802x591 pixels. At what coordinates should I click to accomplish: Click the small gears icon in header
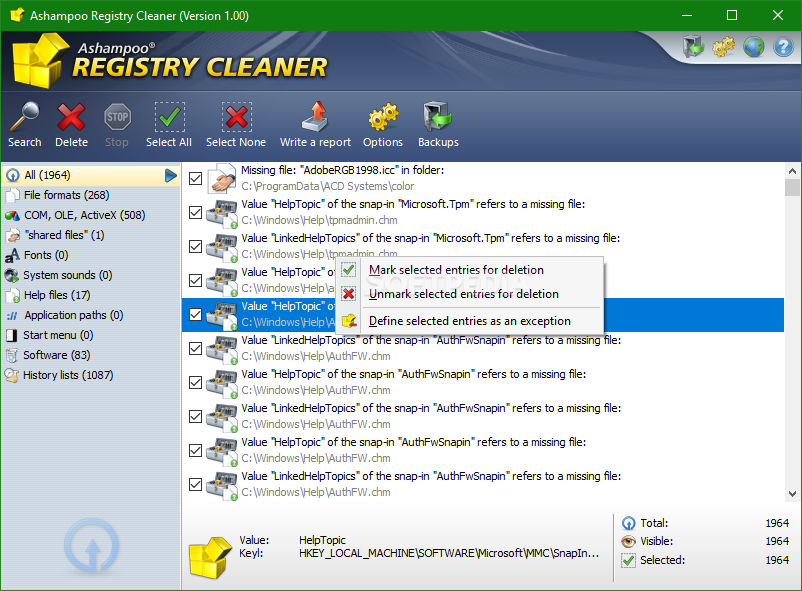(724, 47)
